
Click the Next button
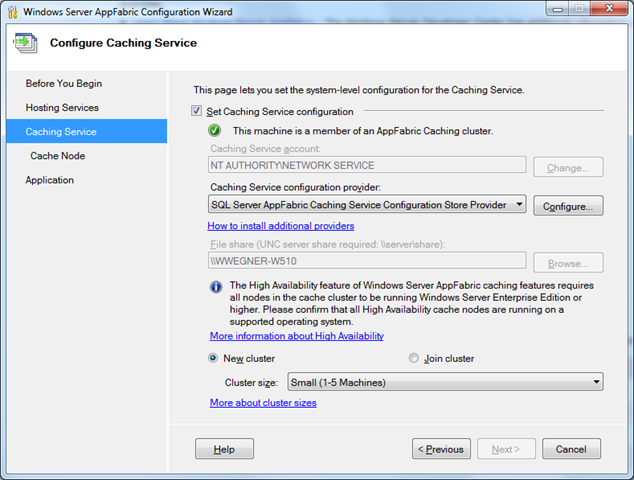506,449
